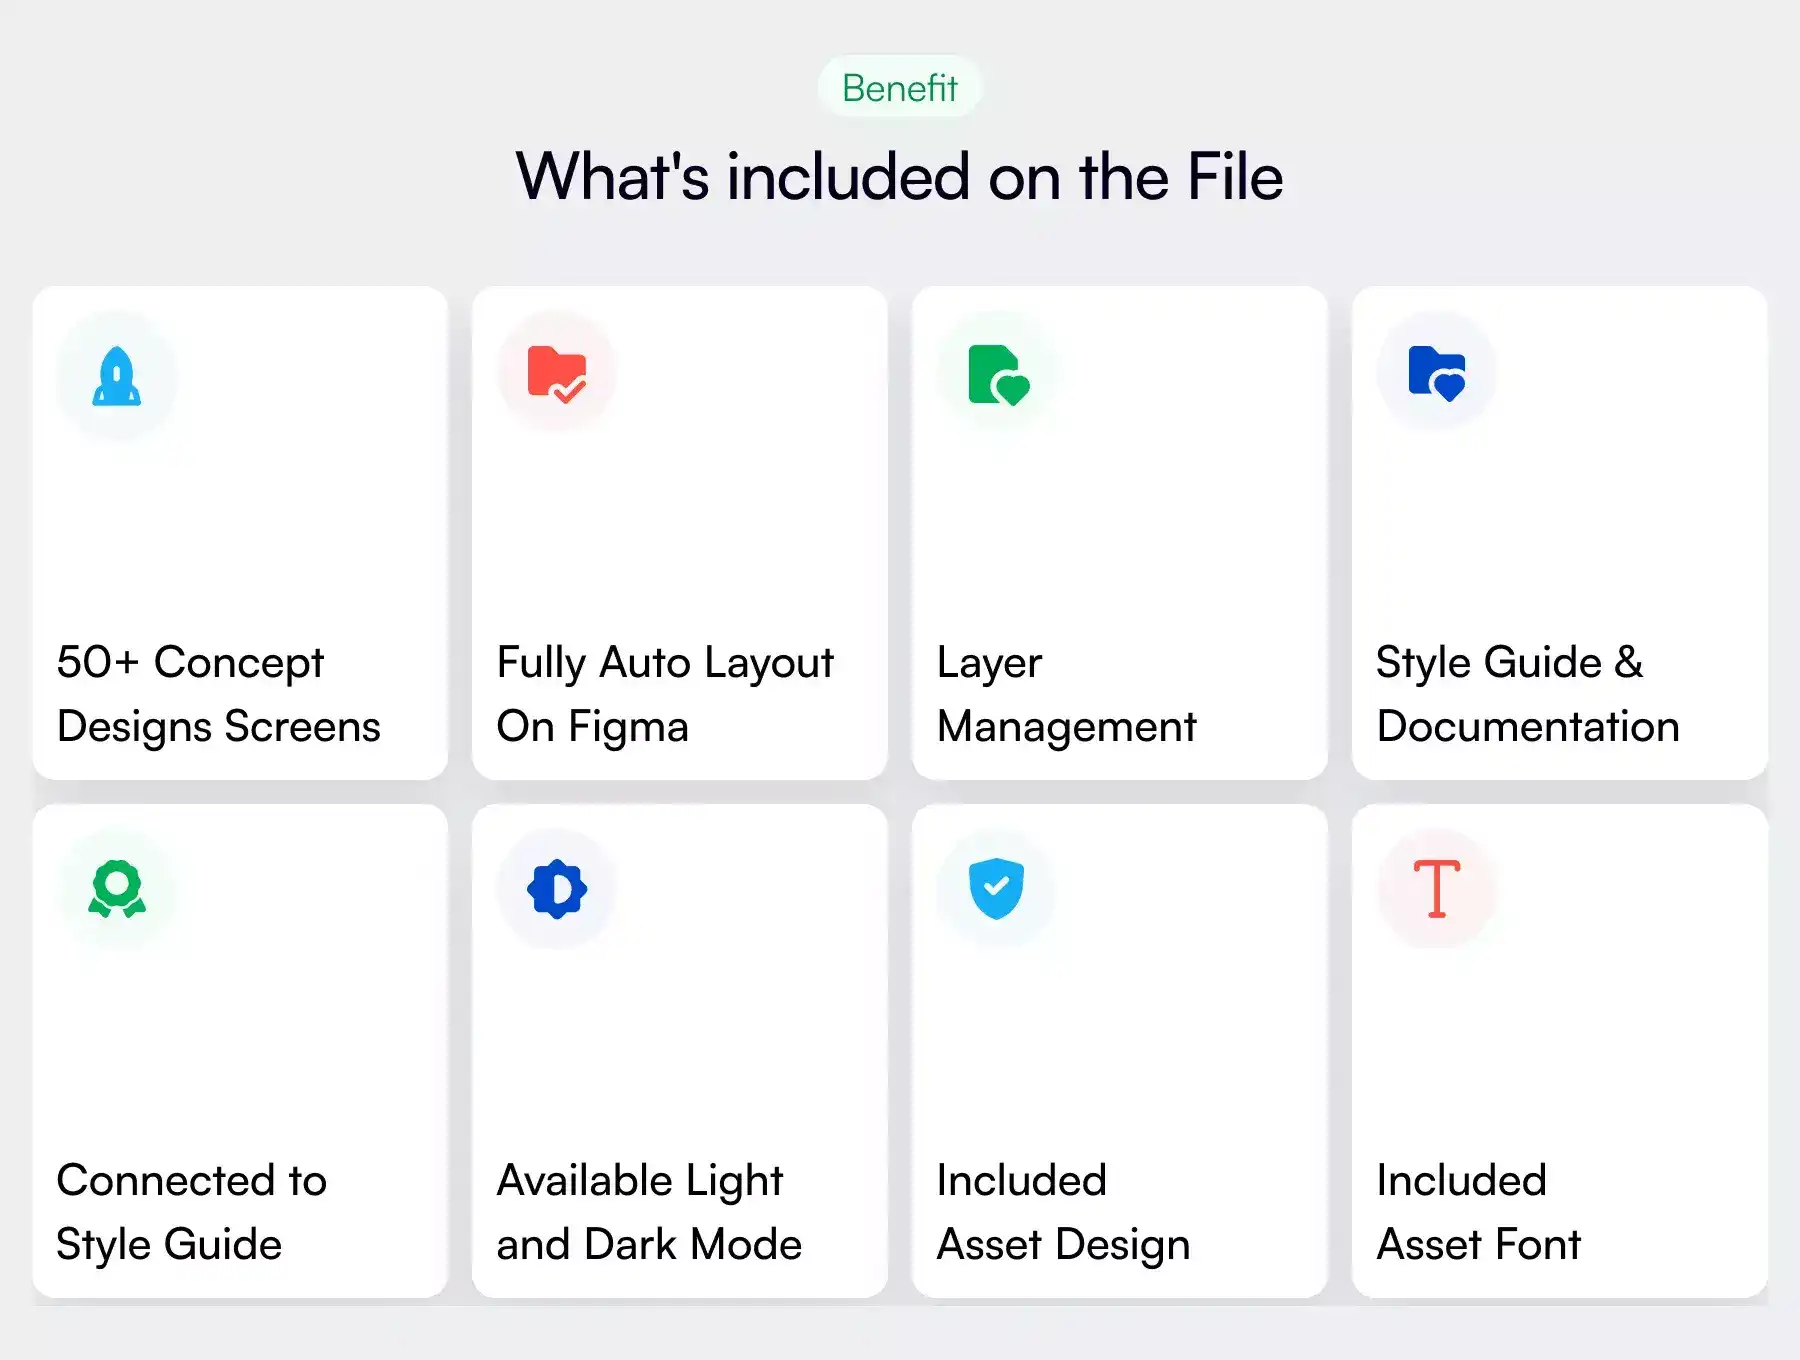
Task: Open the "Included Asset Font" text
Action: (x=1478, y=1212)
